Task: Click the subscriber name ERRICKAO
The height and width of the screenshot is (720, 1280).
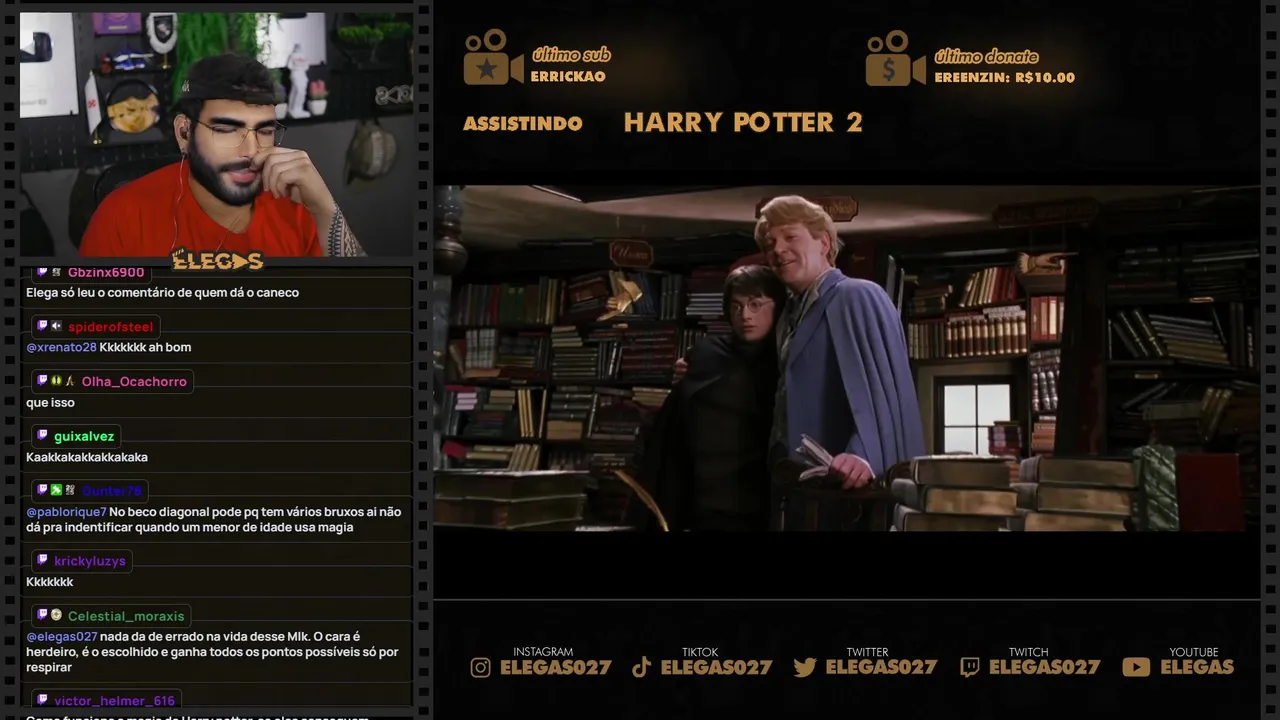Action: [x=568, y=77]
